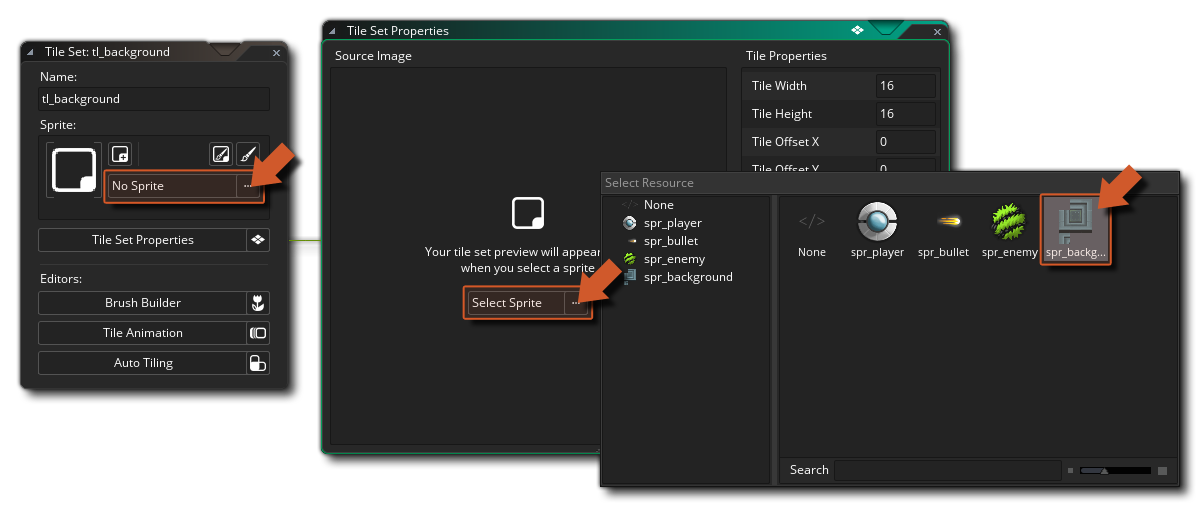The width and height of the screenshot is (1200, 507).
Task: Click the Brush Builder flower icon
Action: (x=258, y=303)
